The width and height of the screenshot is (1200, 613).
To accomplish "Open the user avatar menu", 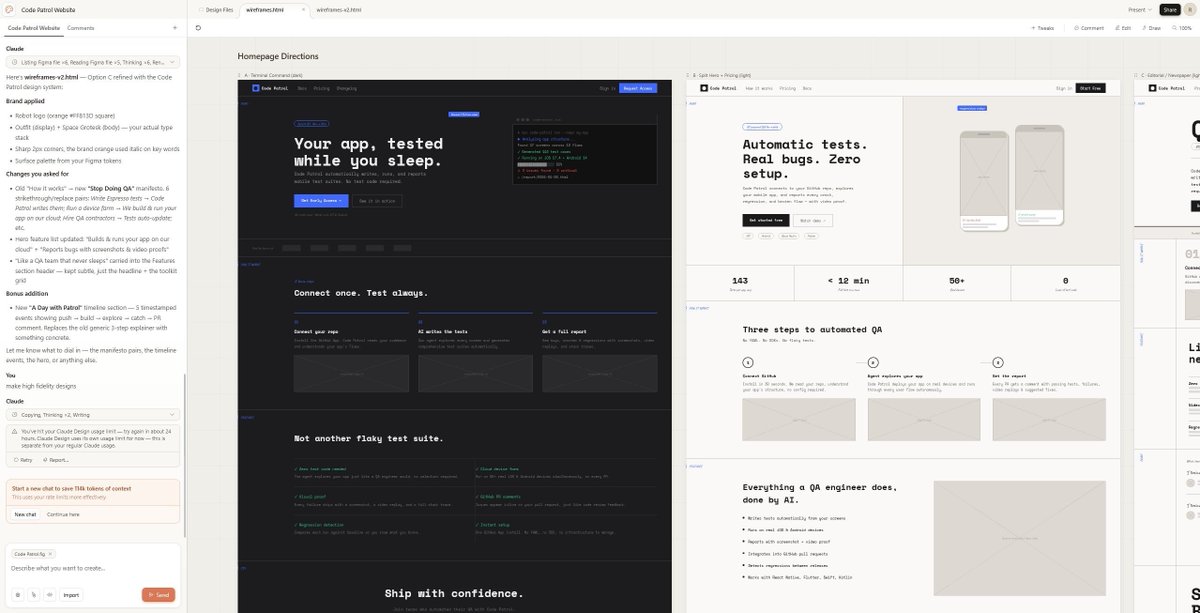I will point(1190,9).
